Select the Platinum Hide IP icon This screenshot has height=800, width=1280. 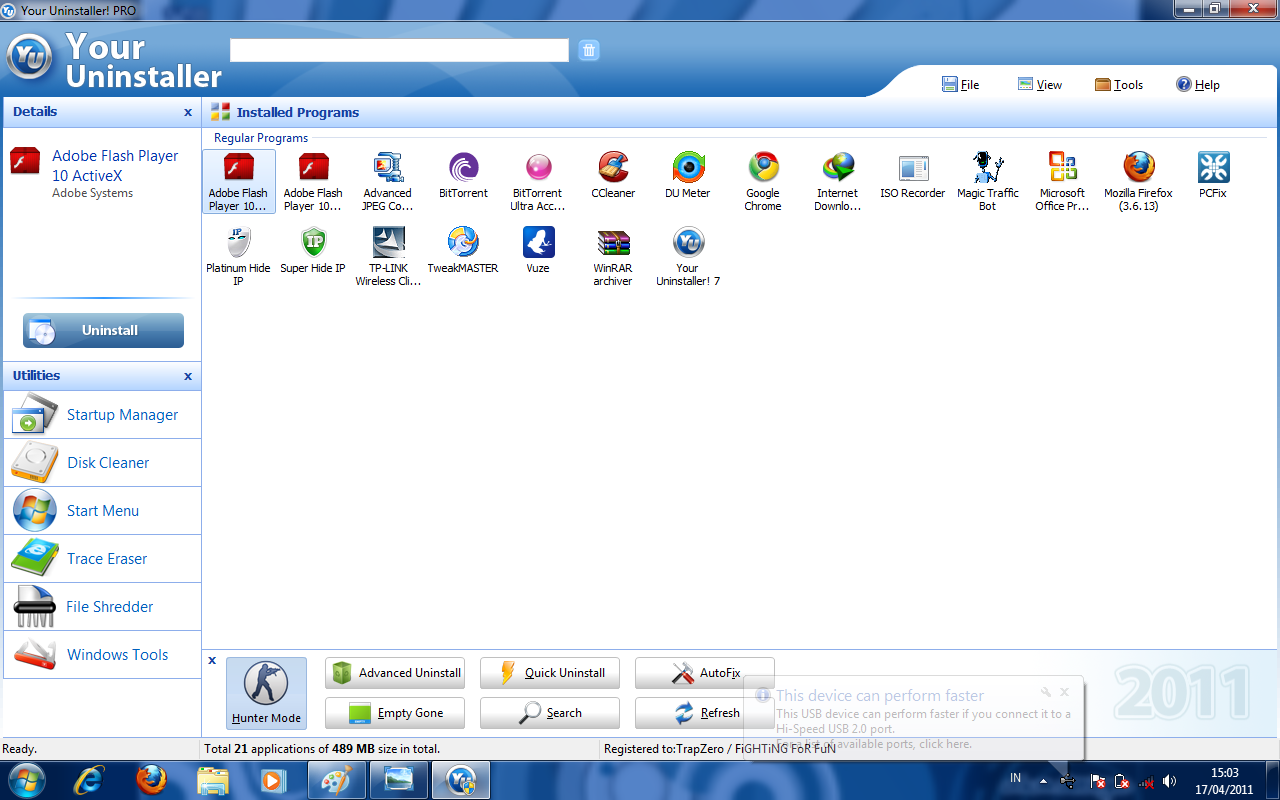(x=238, y=257)
